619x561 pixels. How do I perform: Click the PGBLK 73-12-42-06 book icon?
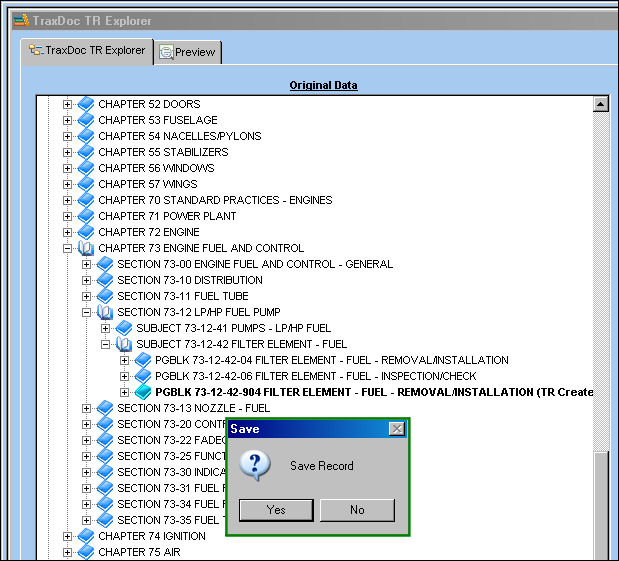click(x=143, y=376)
